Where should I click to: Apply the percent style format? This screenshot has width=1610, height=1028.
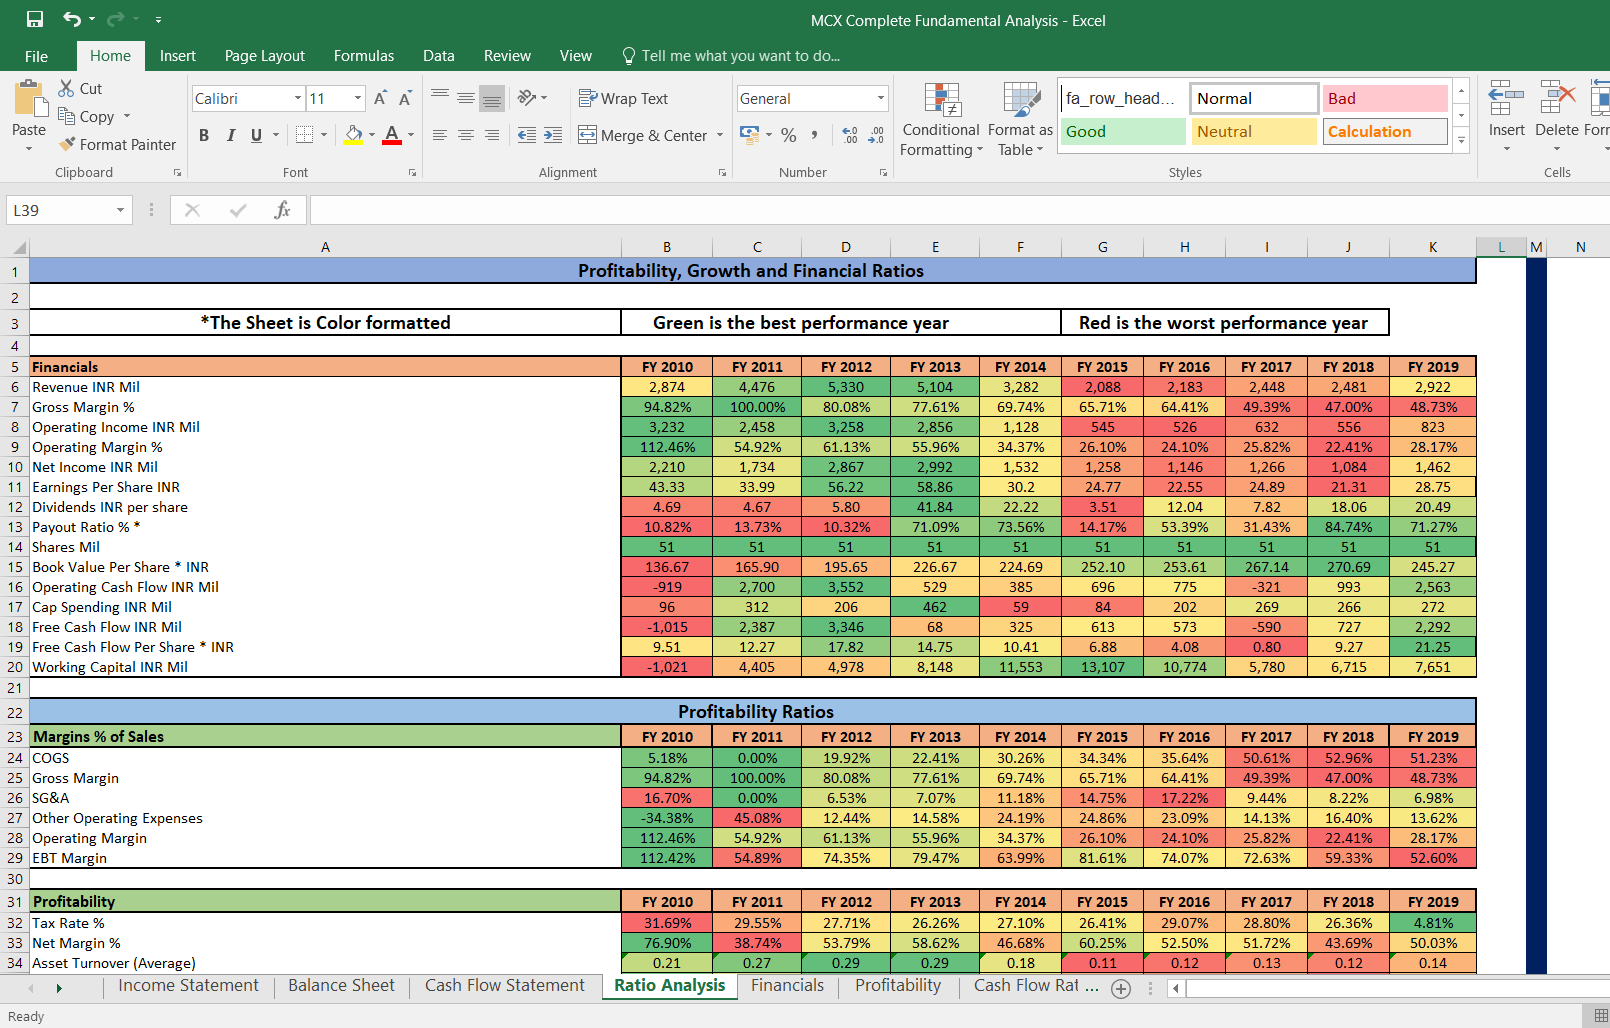789,135
